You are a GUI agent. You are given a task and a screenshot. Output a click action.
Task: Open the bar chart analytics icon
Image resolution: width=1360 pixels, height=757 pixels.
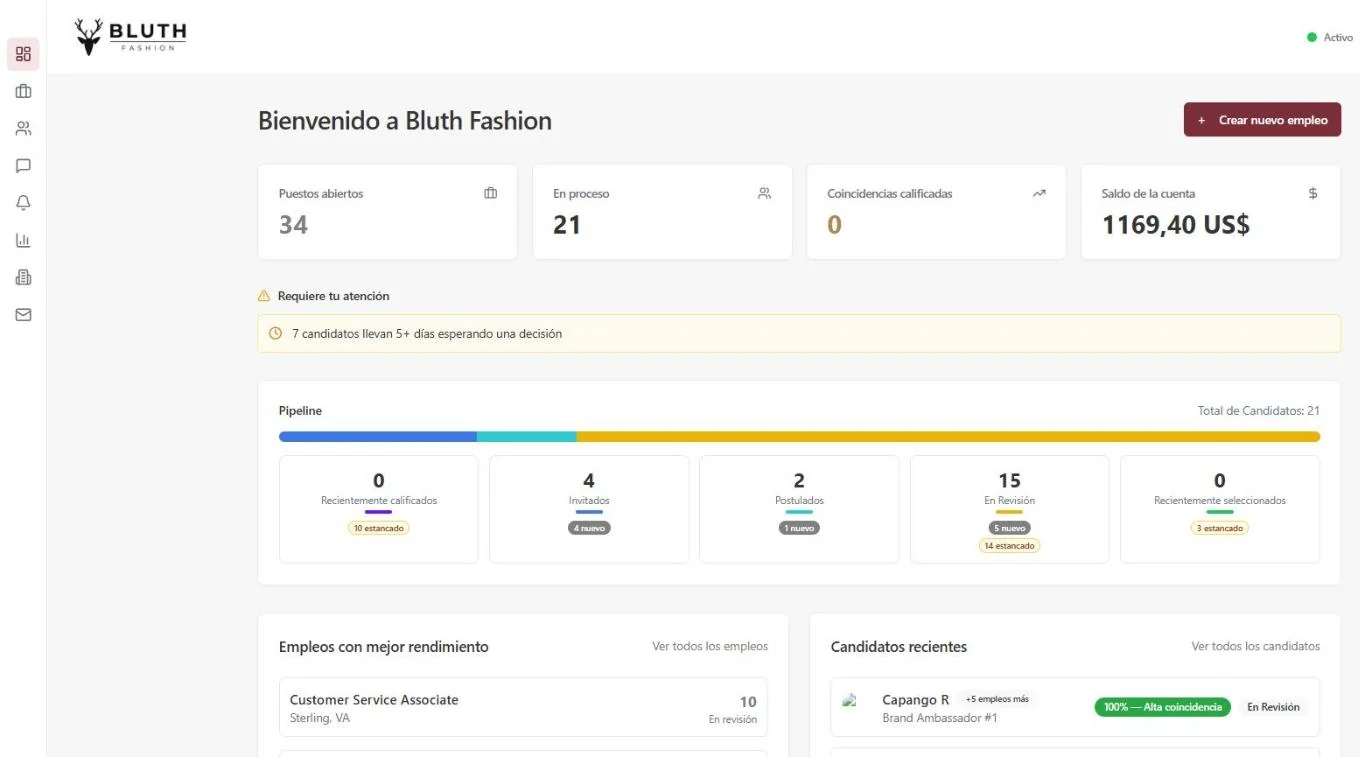tap(23, 240)
